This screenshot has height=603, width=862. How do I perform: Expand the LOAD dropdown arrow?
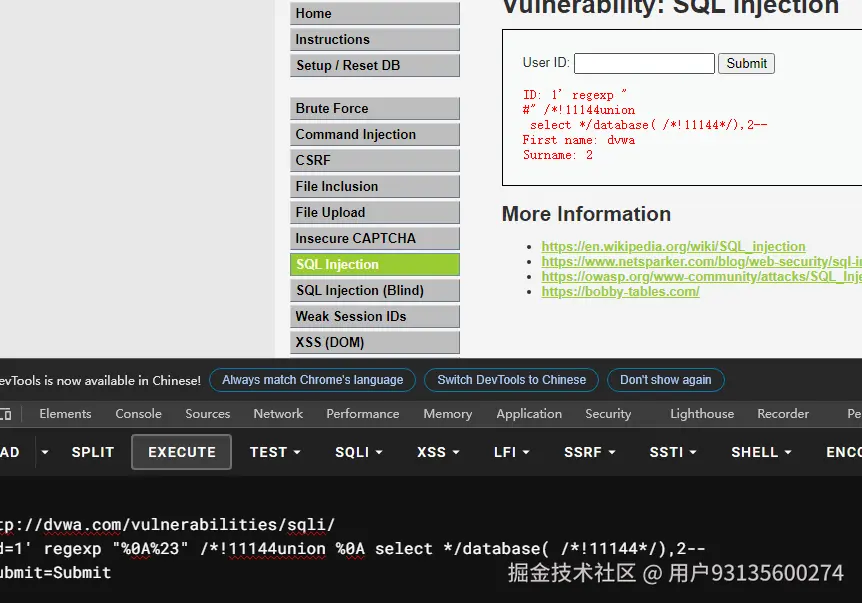coord(45,452)
